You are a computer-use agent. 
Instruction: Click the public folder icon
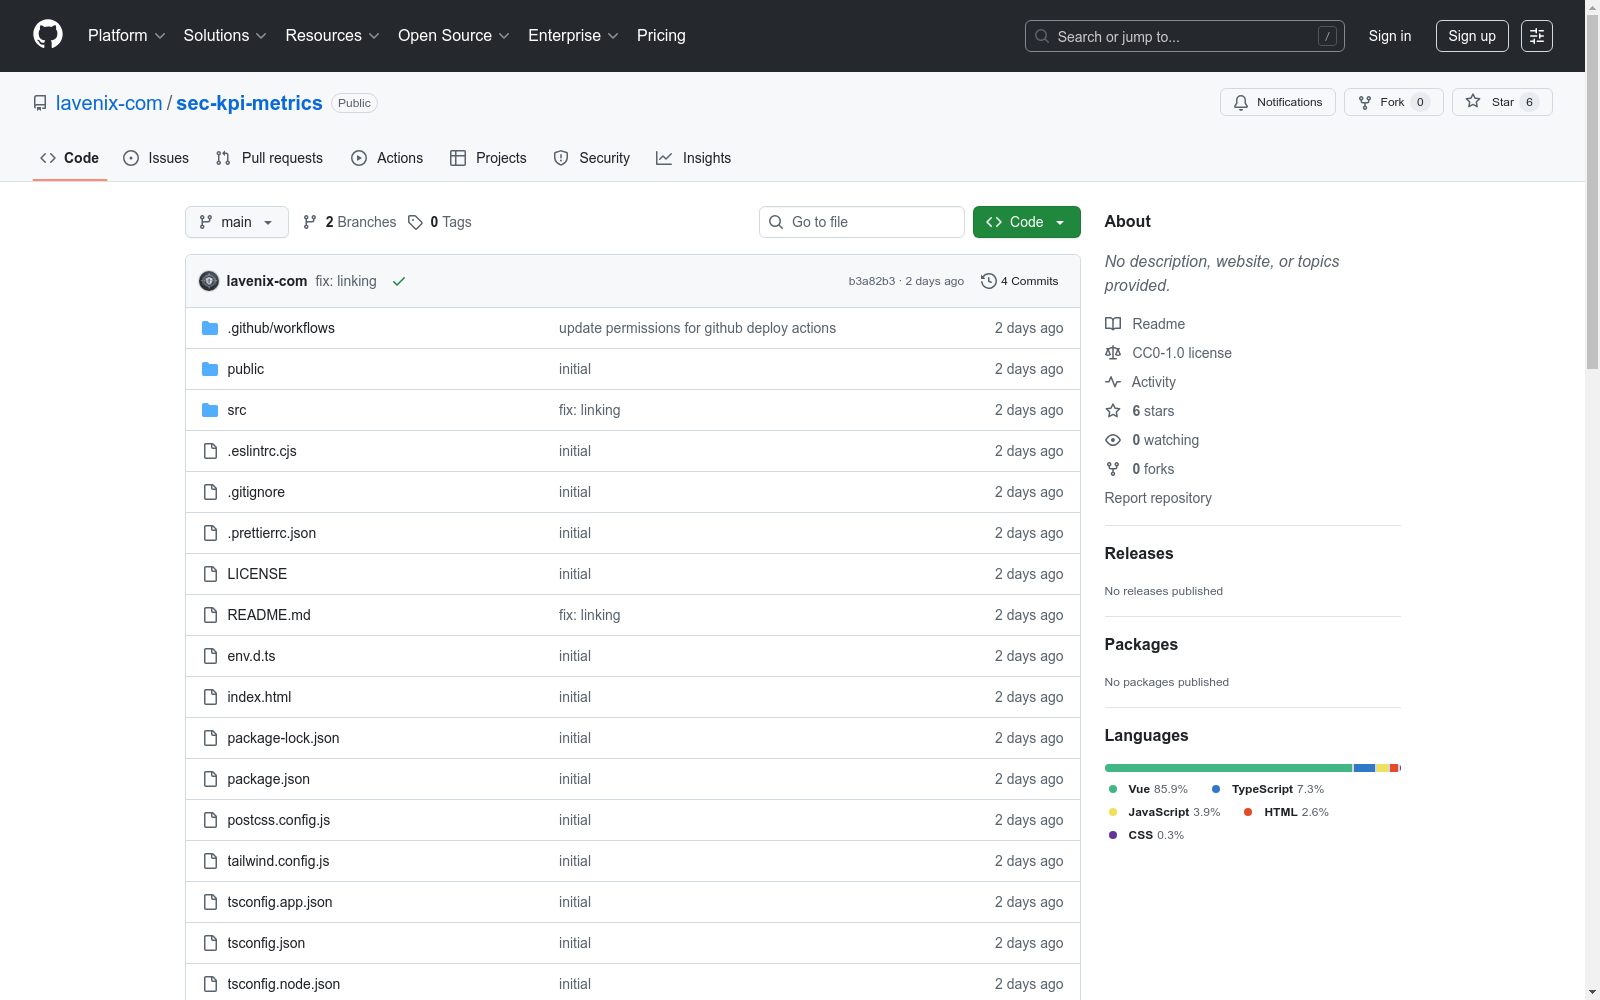coord(210,369)
